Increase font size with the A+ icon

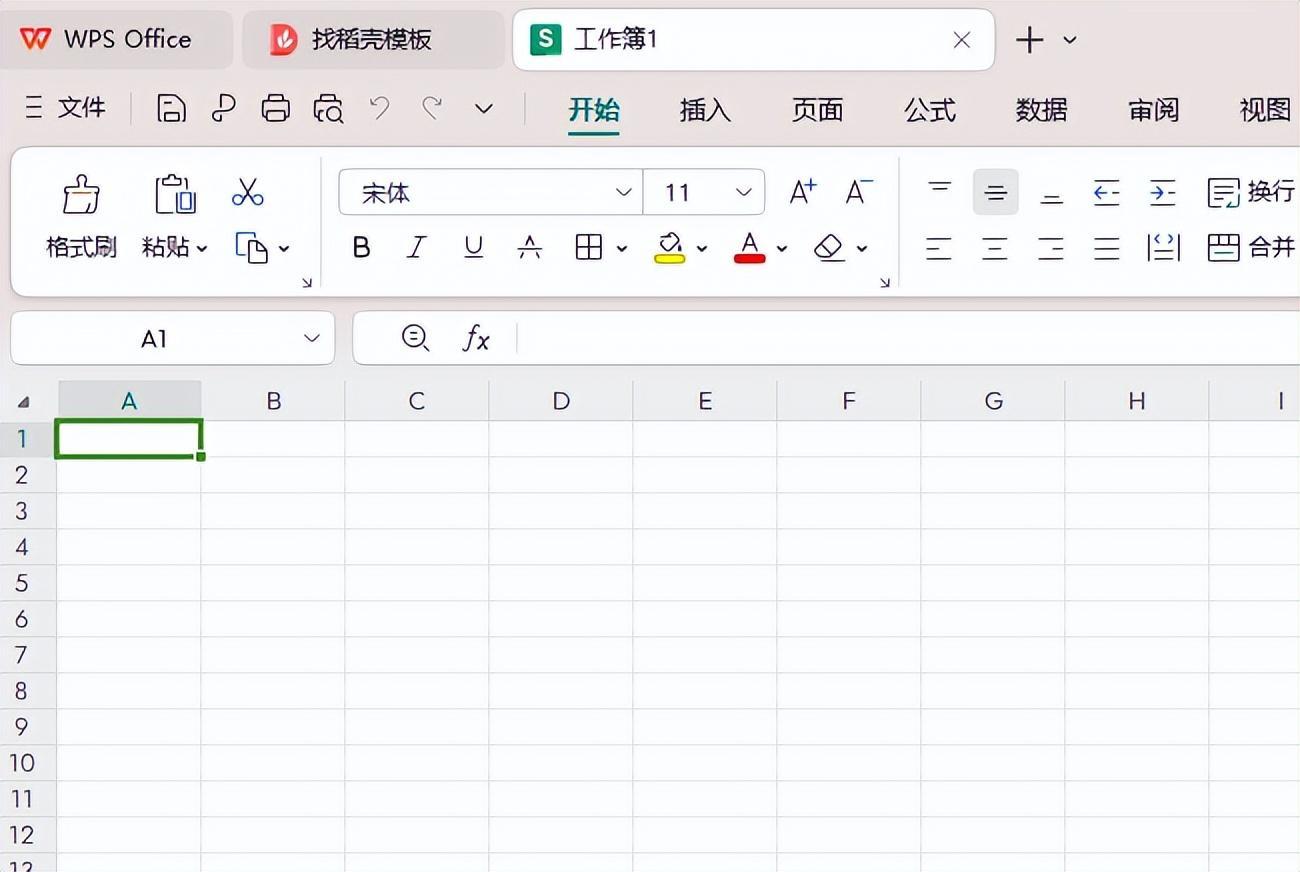click(800, 191)
